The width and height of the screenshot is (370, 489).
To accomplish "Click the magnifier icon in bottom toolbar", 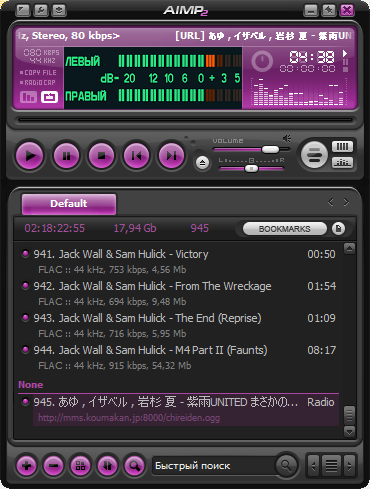I will 134,466.
